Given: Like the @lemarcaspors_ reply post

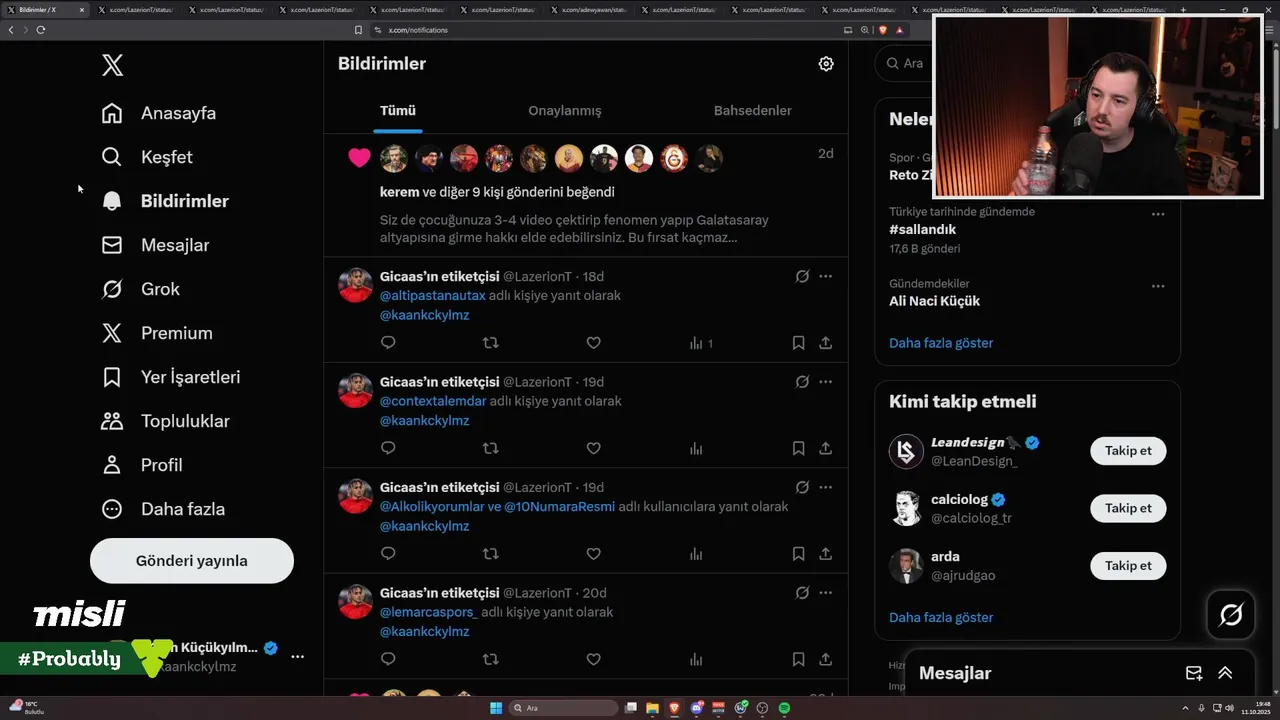Looking at the screenshot, I should [x=593, y=659].
